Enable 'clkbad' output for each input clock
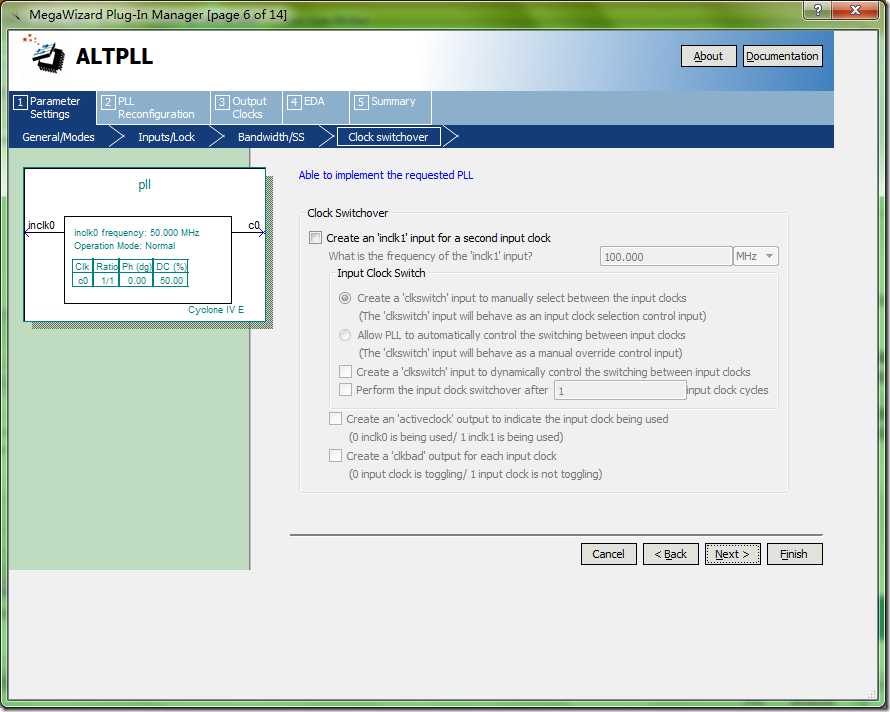This screenshot has height=712, width=890. 335,456
